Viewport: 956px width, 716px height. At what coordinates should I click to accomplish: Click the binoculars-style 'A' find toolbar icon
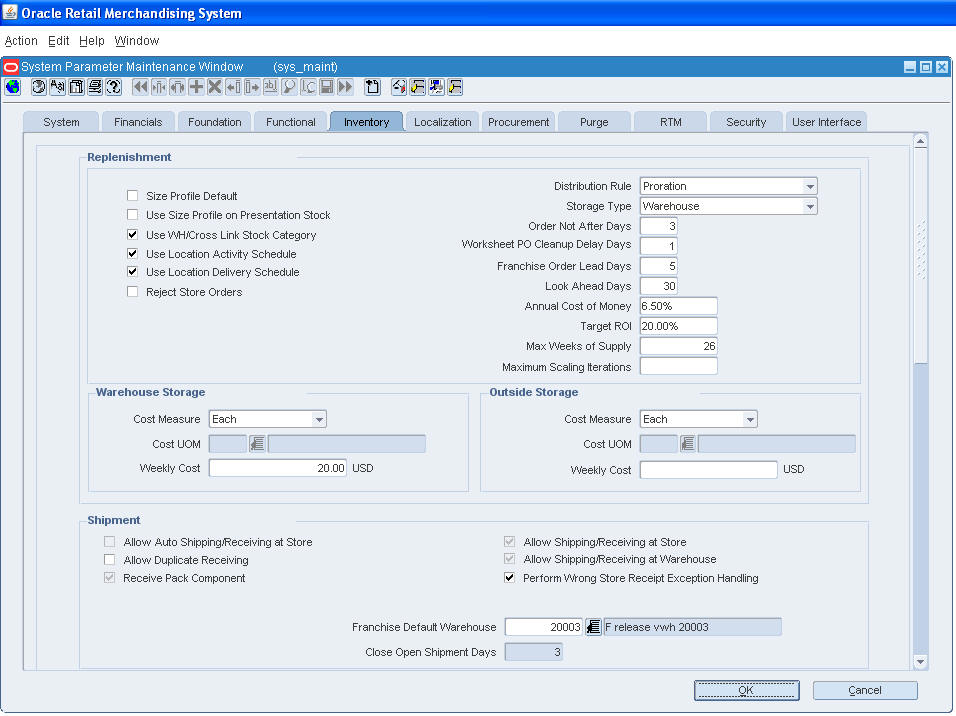pos(57,87)
